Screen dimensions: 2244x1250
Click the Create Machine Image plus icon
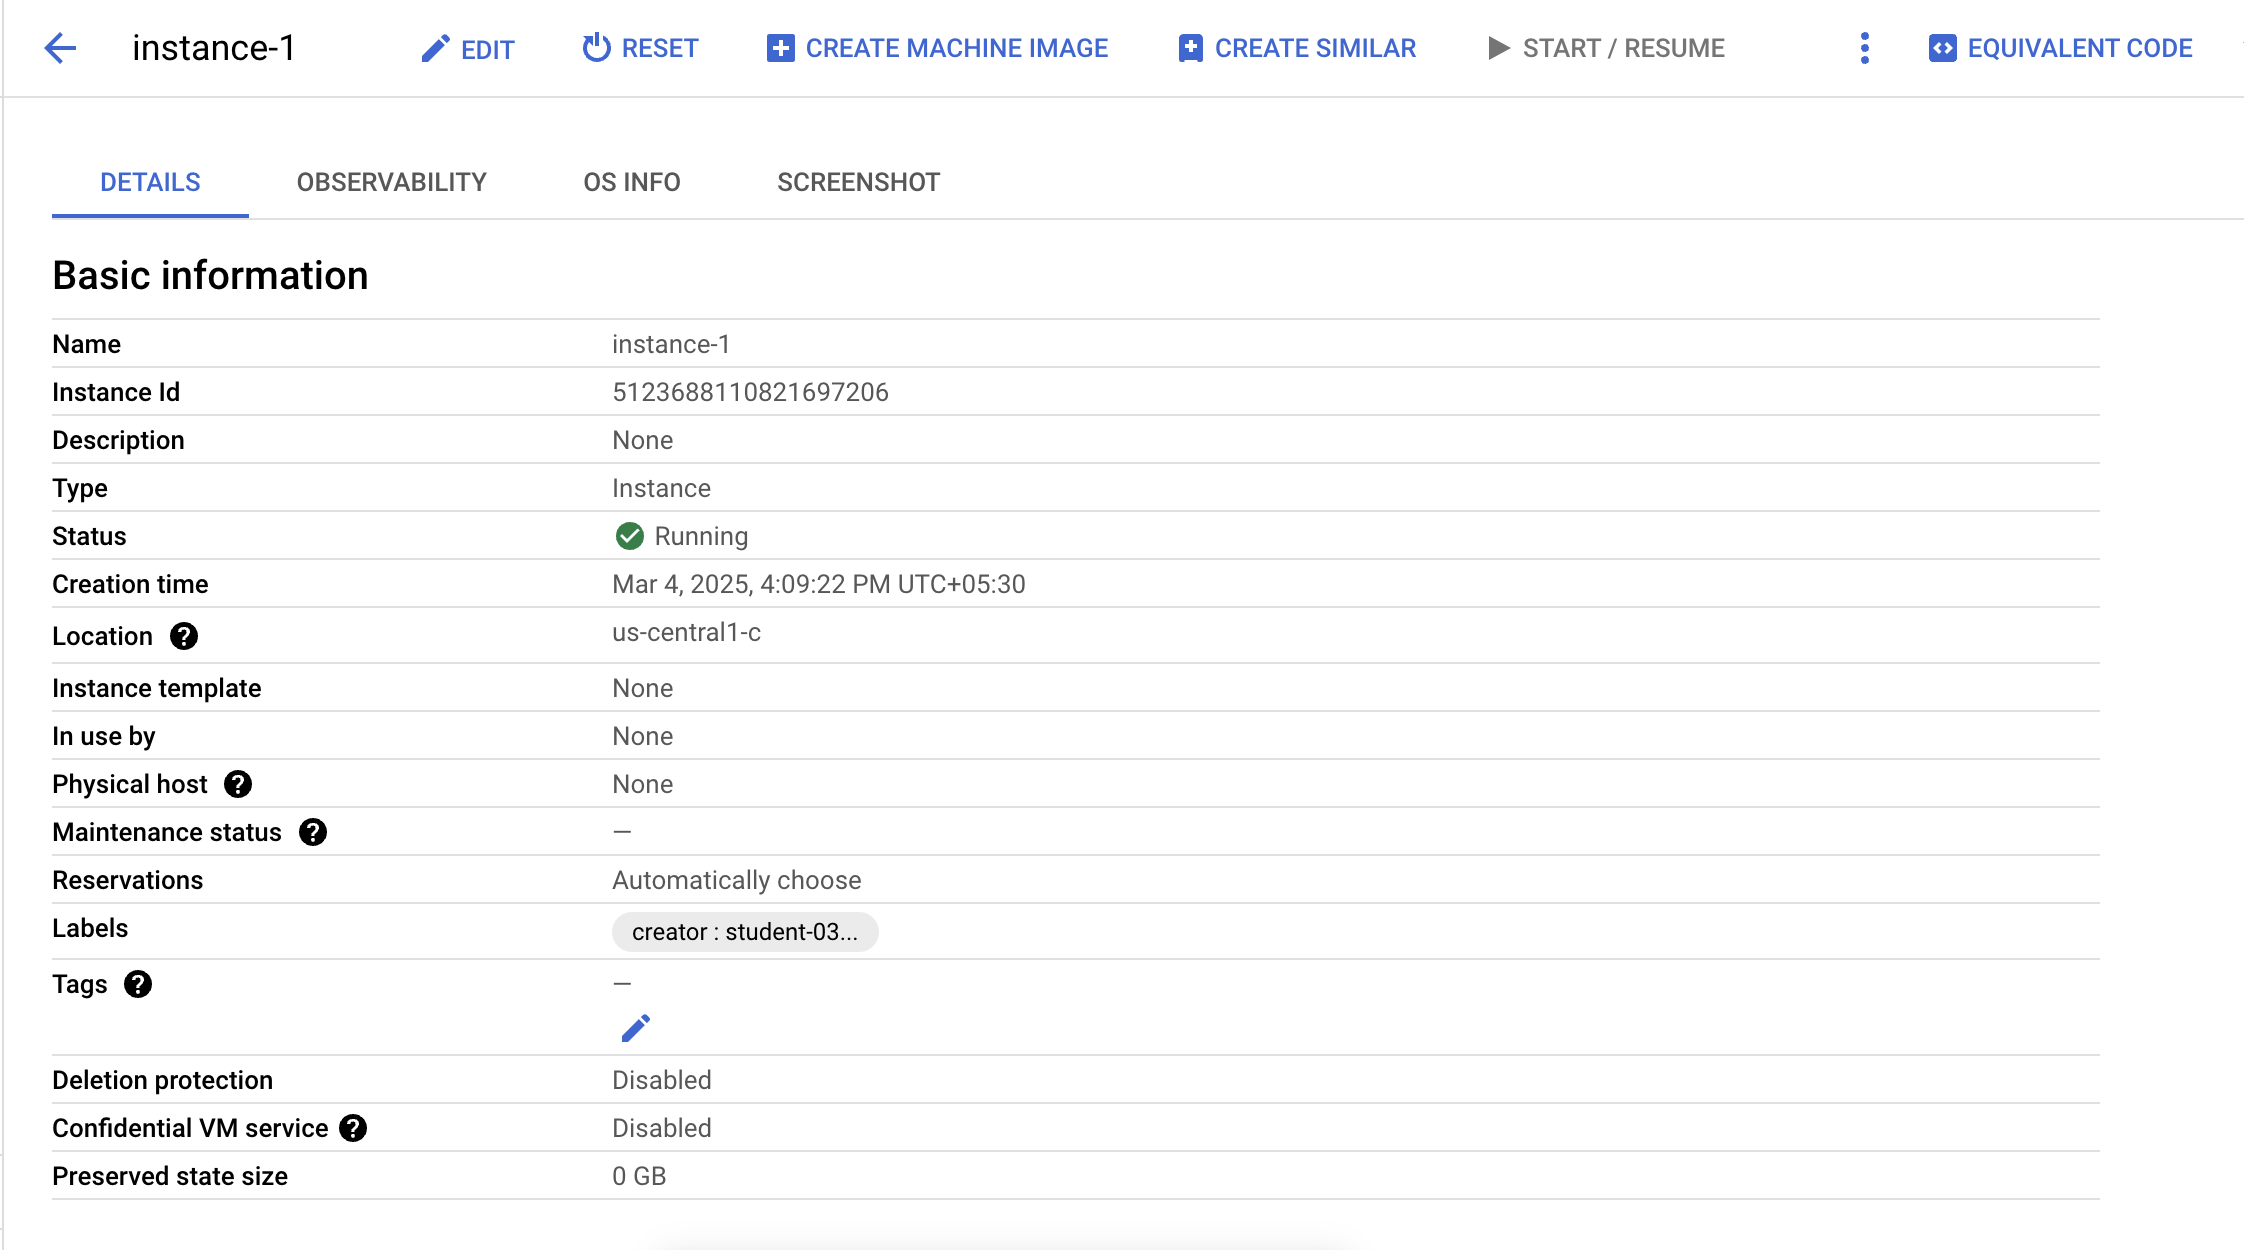pos(779,47)
